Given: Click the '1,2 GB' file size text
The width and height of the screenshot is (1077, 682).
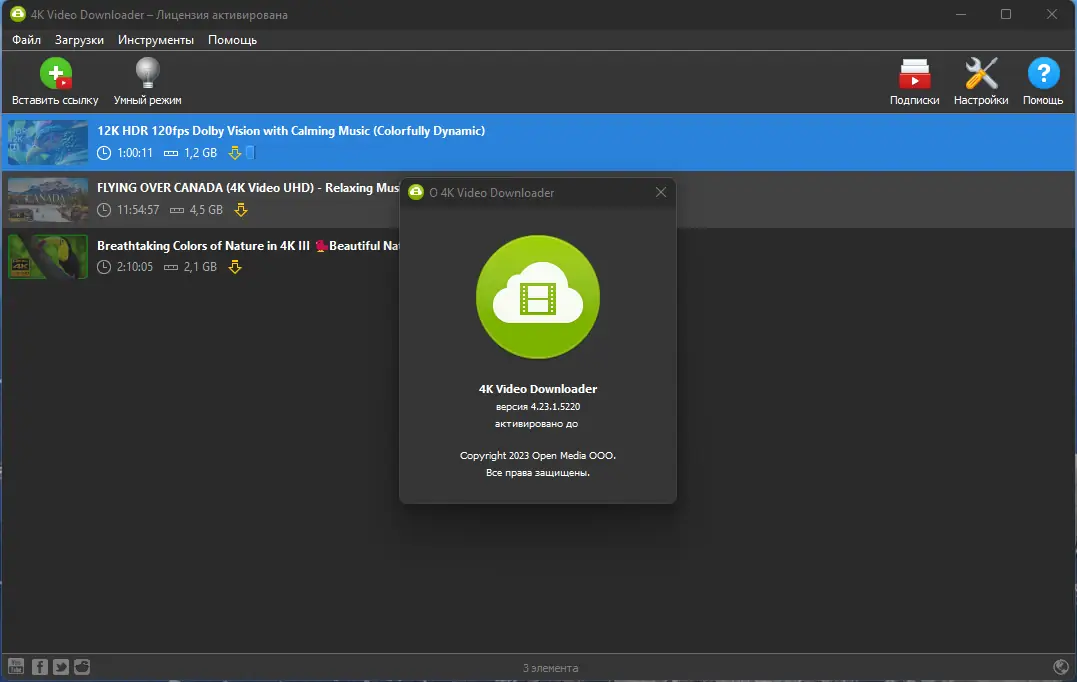Looking at the screenshot, I should (201, 152).
